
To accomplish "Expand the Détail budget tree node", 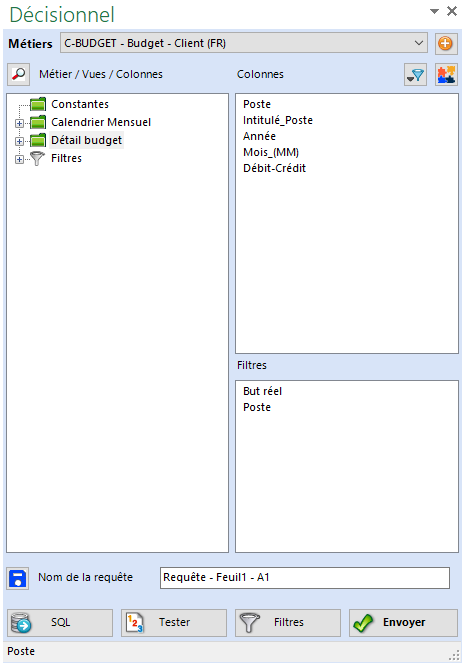I will point(19,141).
